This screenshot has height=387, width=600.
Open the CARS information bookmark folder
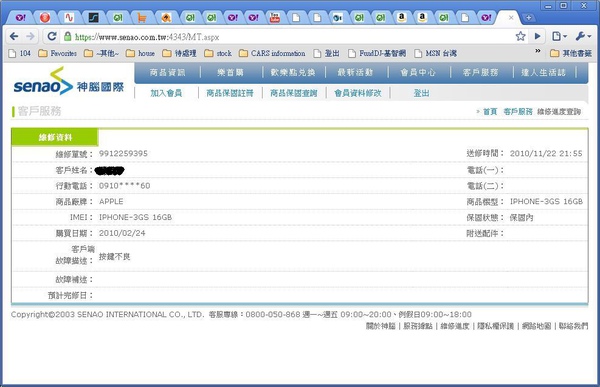(272, 53)
